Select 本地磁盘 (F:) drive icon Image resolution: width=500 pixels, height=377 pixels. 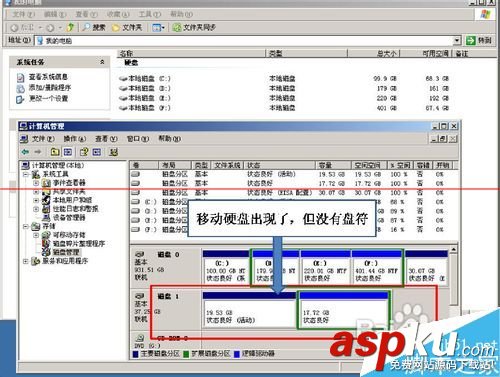point(123,108)
